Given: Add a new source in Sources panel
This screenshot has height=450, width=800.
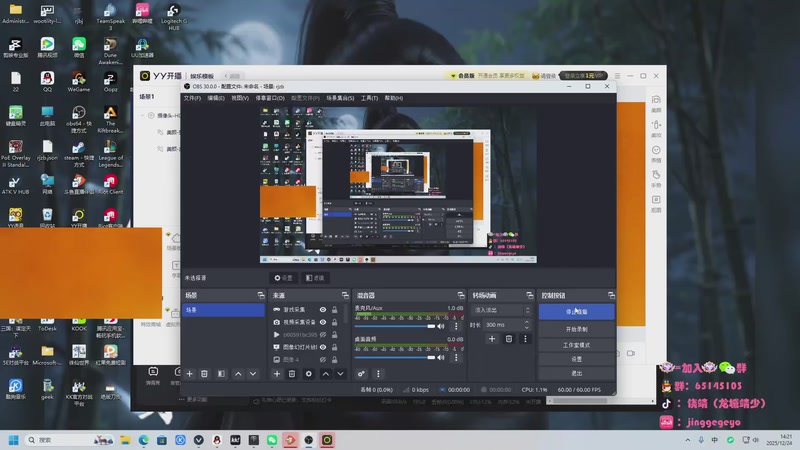Looking at the screenshot, I should (277, 374).
